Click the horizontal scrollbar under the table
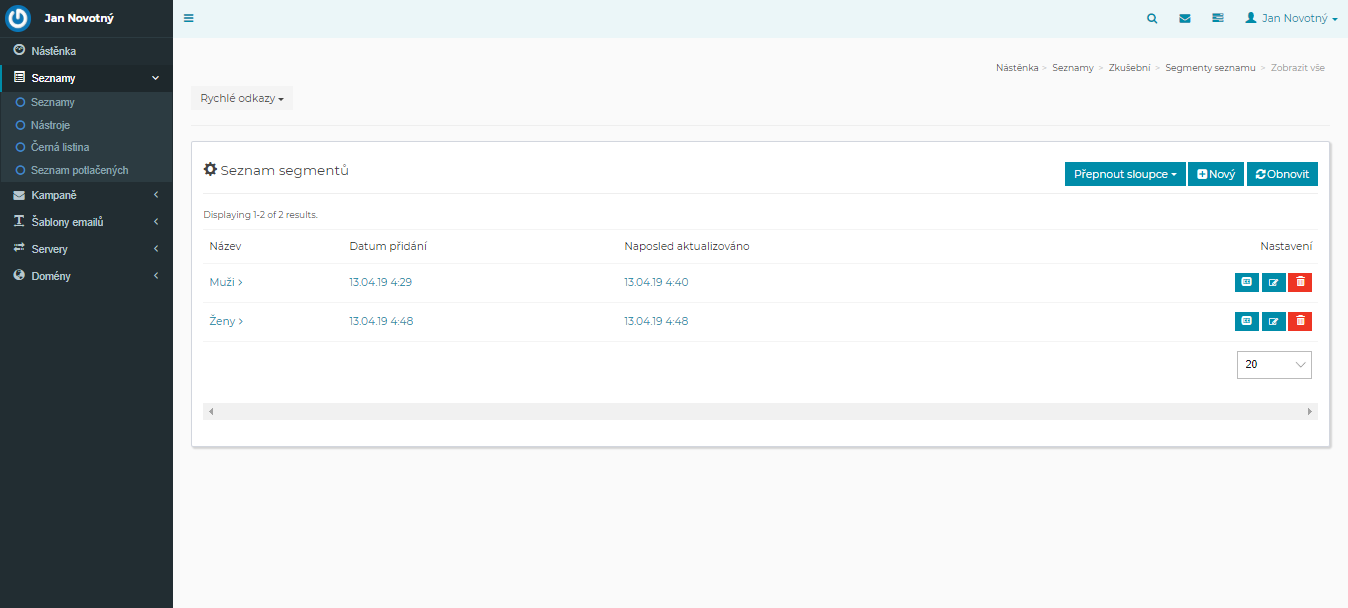This screenshot has height=608, width=1348. 760,411
